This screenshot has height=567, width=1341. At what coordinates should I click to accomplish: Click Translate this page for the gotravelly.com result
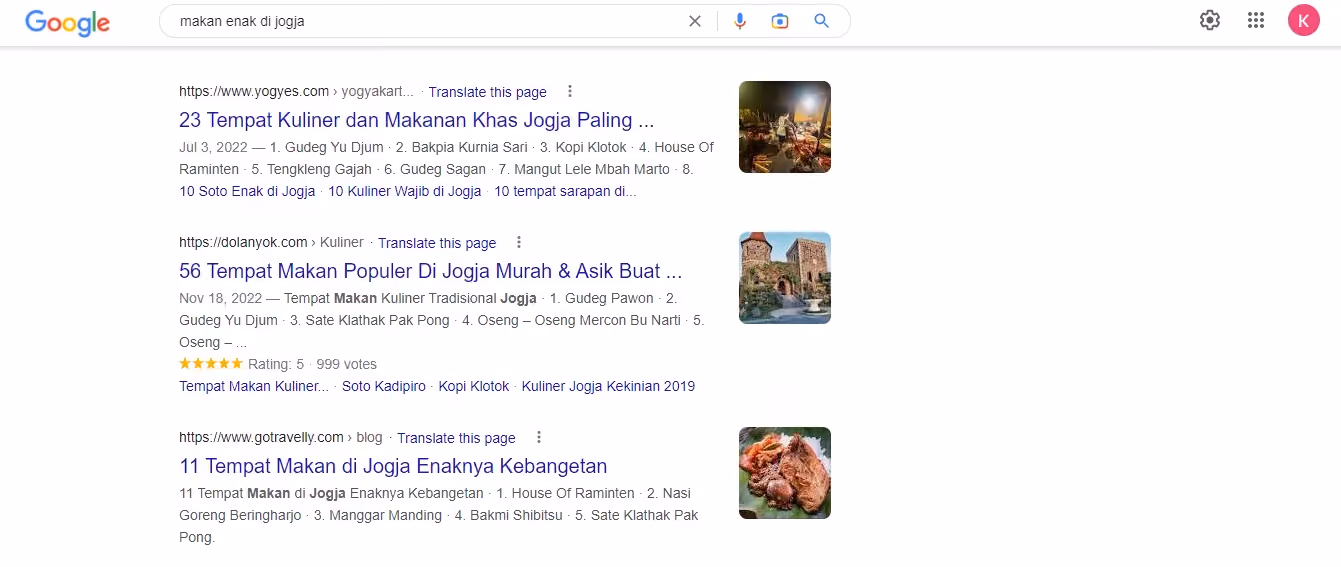[456, 438]
